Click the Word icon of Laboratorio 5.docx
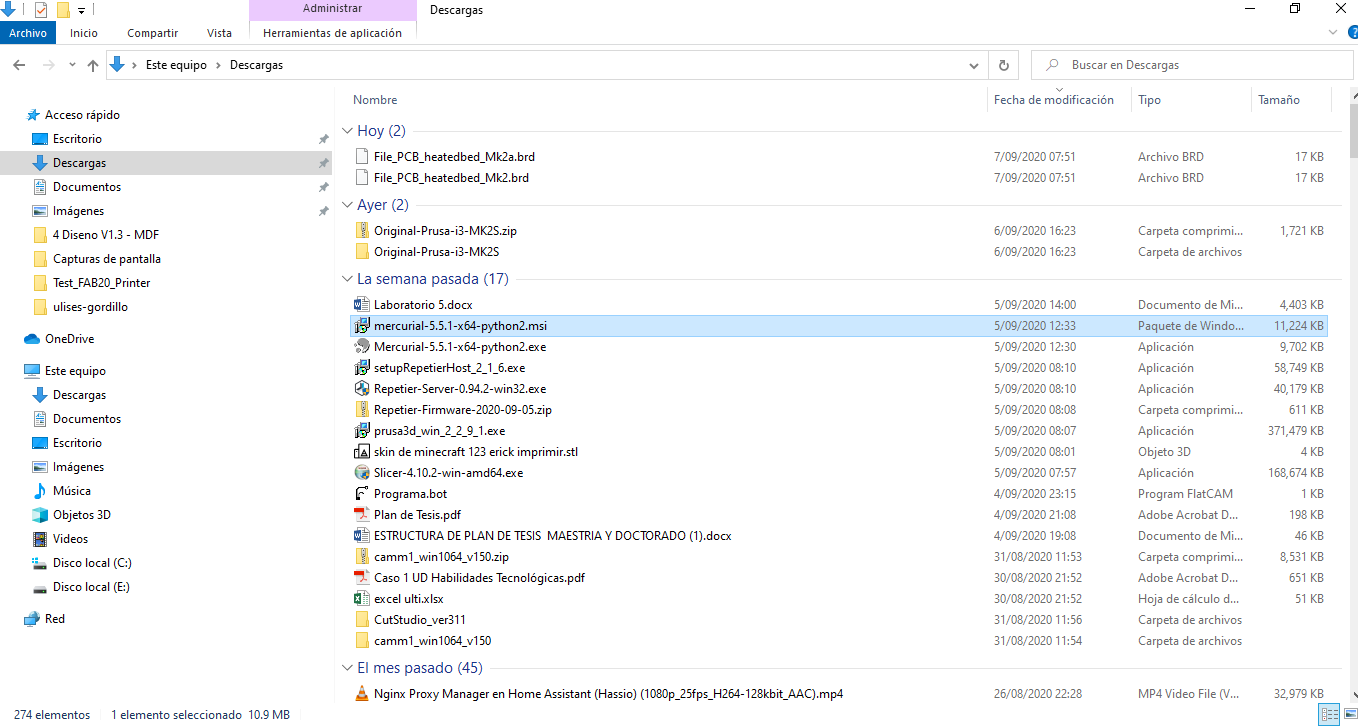1358x726 pixels. pos(362,304)
